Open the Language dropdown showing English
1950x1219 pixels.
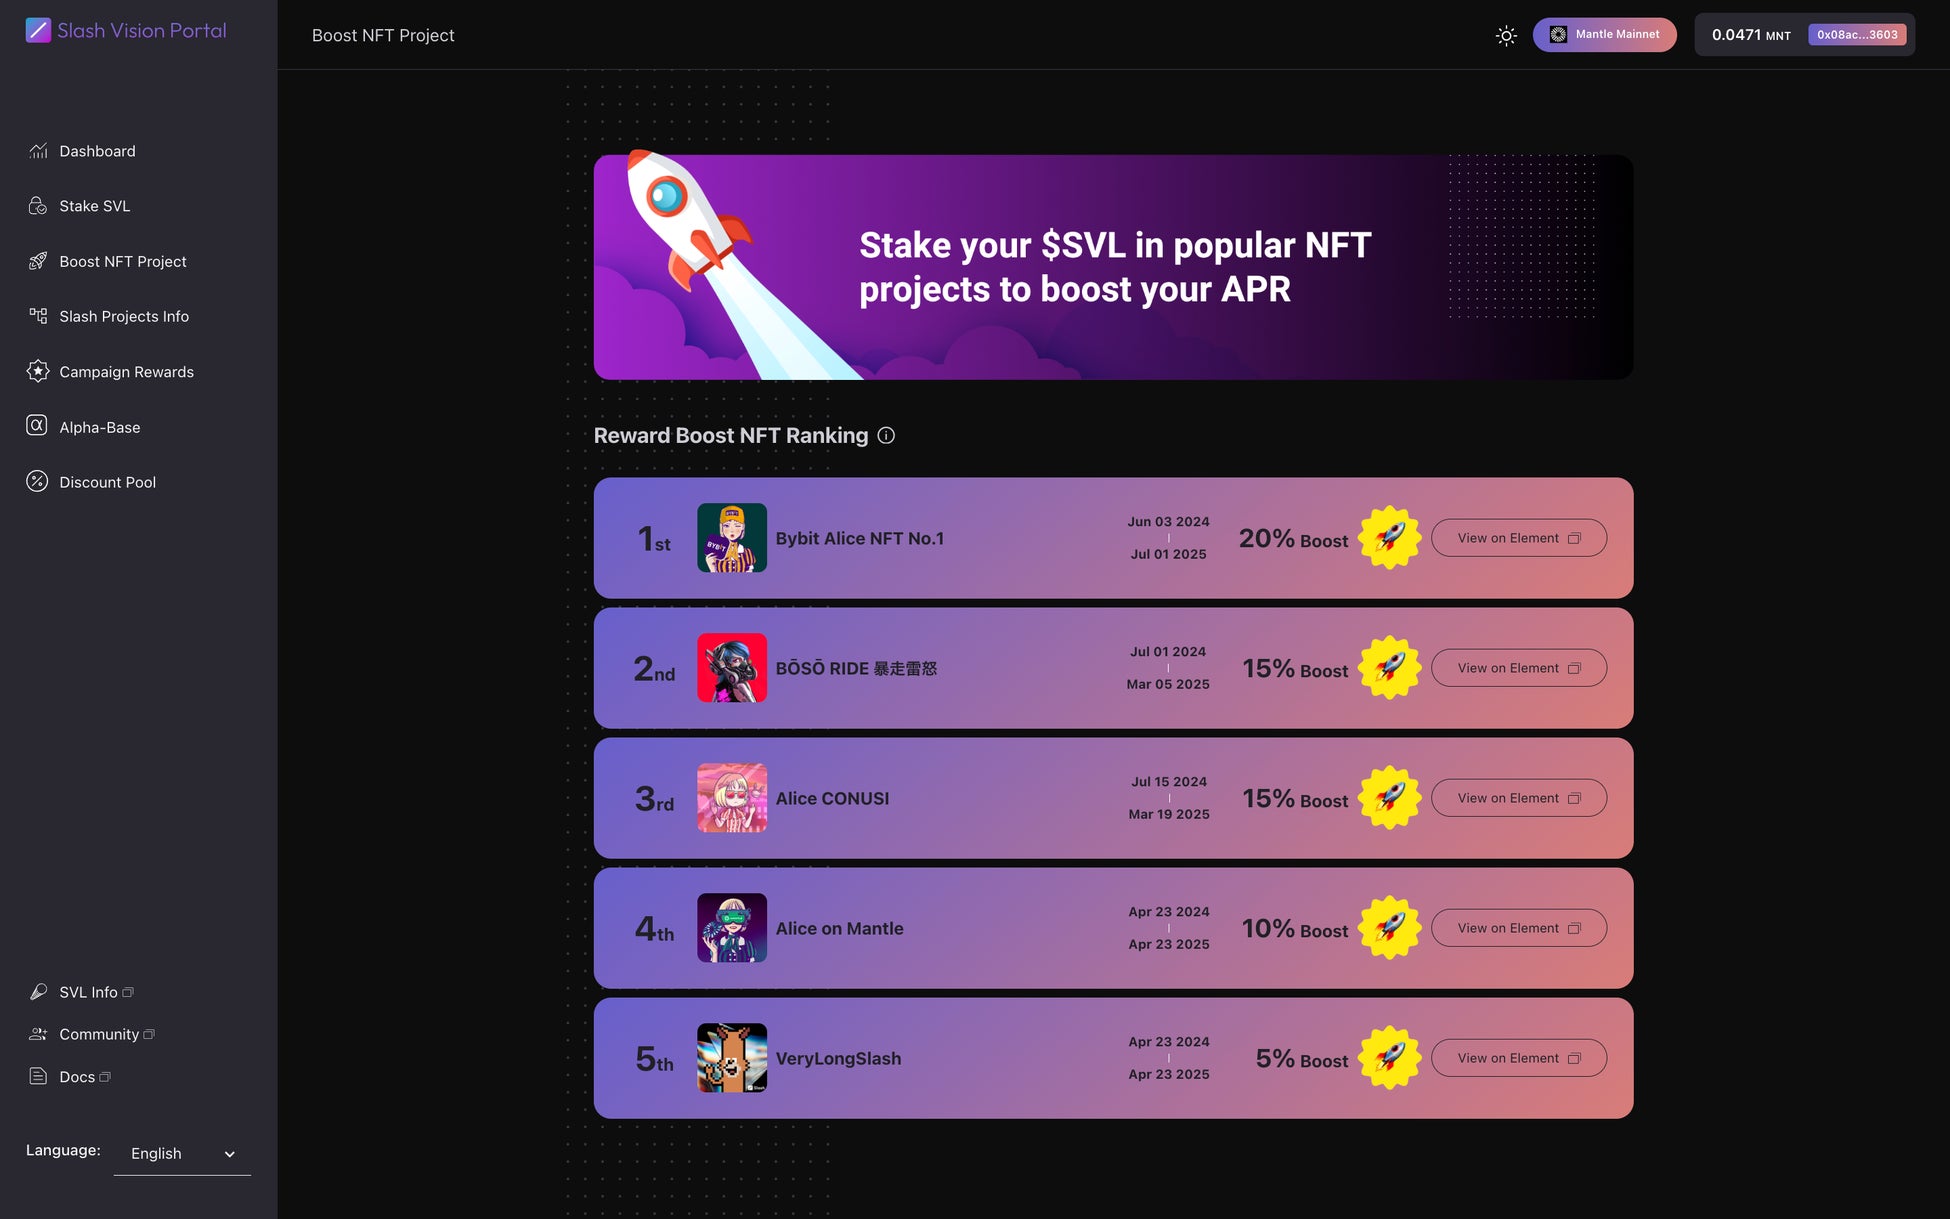click(182, 1153)
